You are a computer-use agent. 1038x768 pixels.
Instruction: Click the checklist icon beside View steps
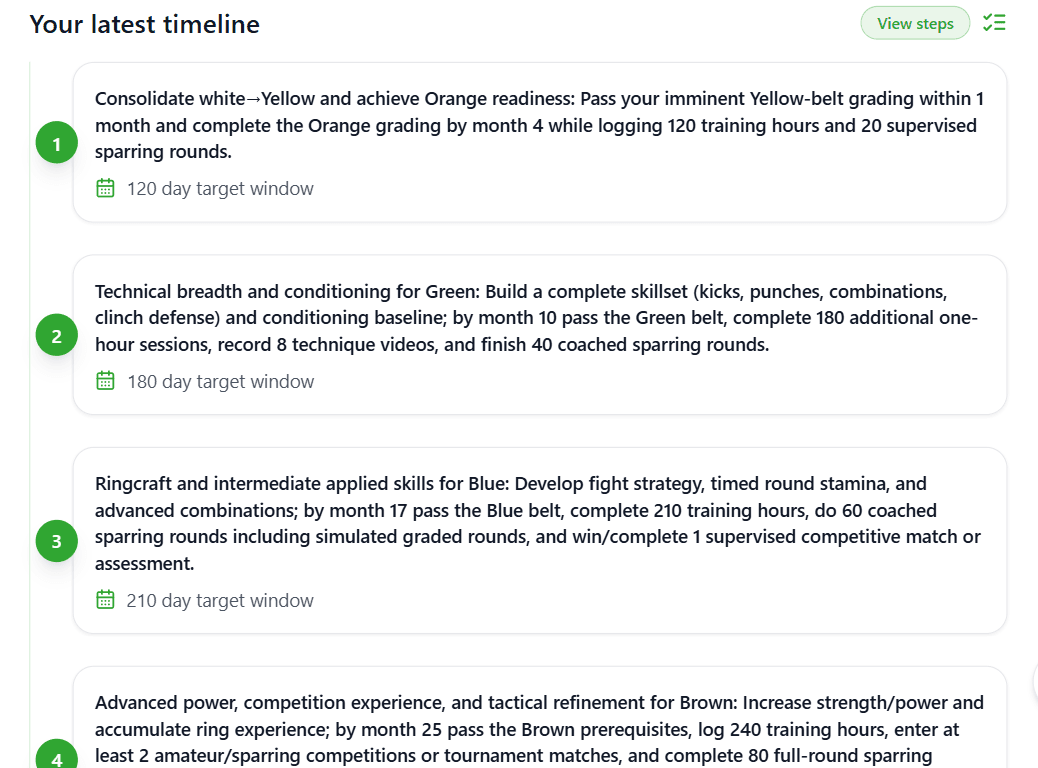point(994,23)
